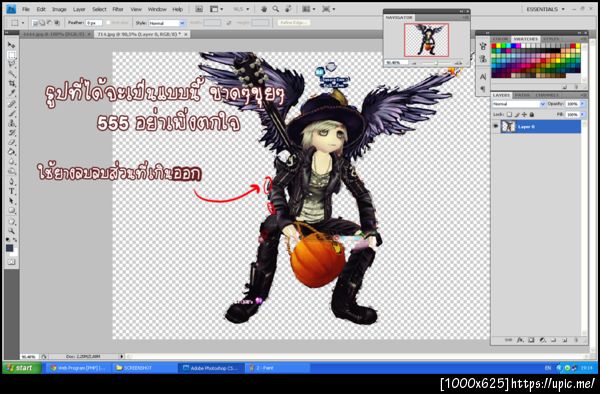Toggle Quick Mask mode
600x394 pixels.
click(11, 262)
